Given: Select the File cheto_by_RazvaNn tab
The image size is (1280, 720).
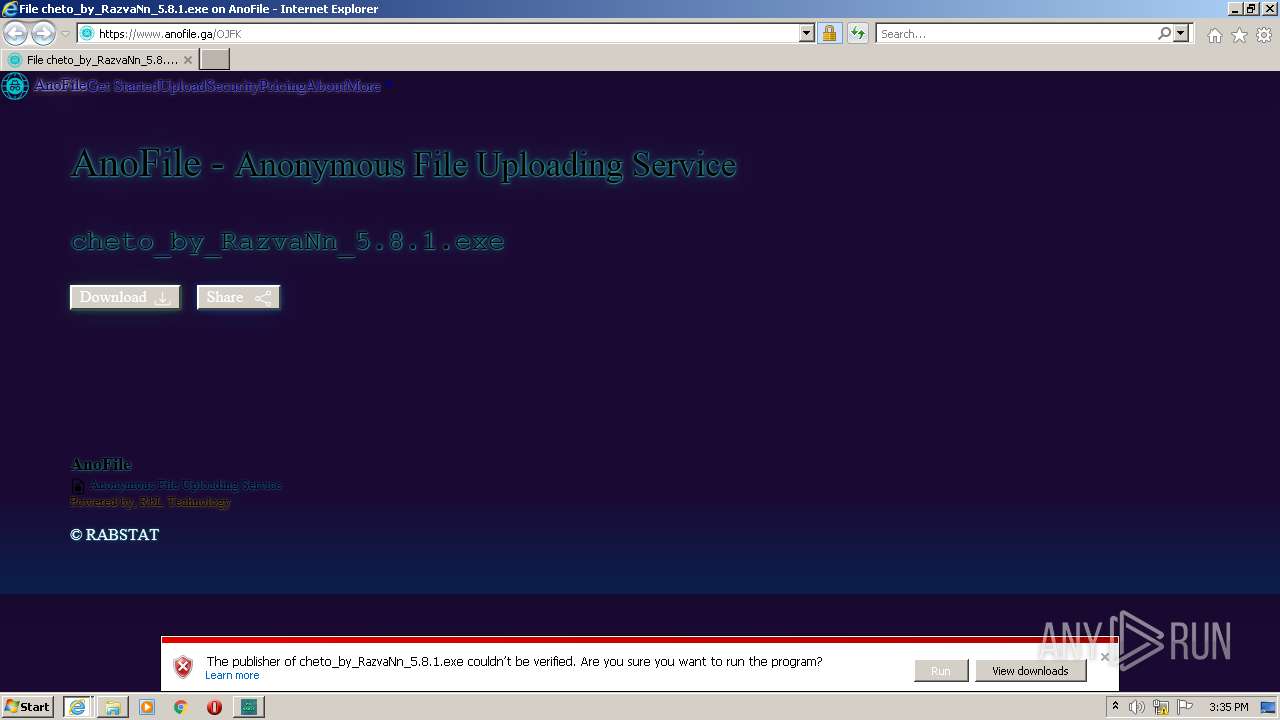Looking at the screenshot, I should (99, 60).
